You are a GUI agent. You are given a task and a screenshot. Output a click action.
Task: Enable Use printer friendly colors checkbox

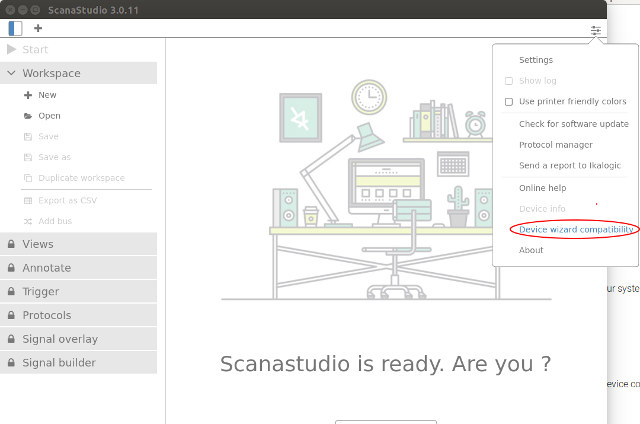pos(509,102)
